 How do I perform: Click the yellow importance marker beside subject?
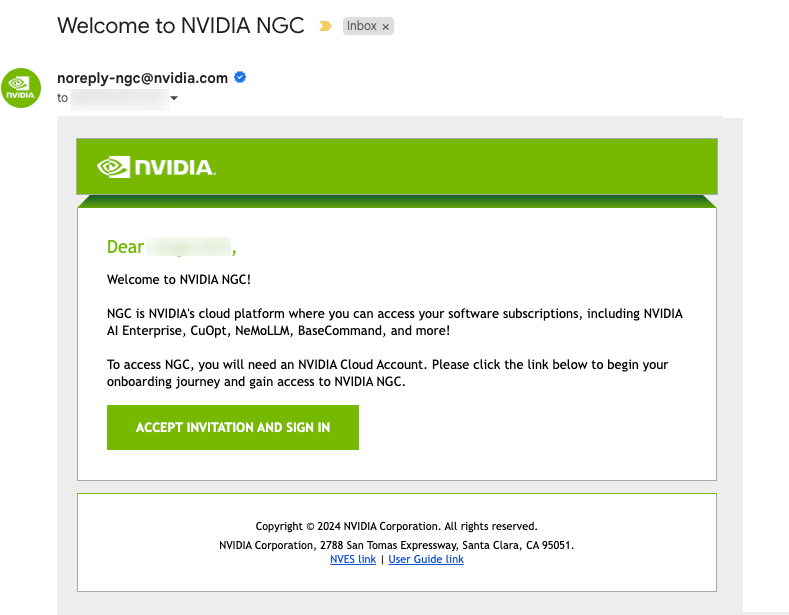pos(325,26)
